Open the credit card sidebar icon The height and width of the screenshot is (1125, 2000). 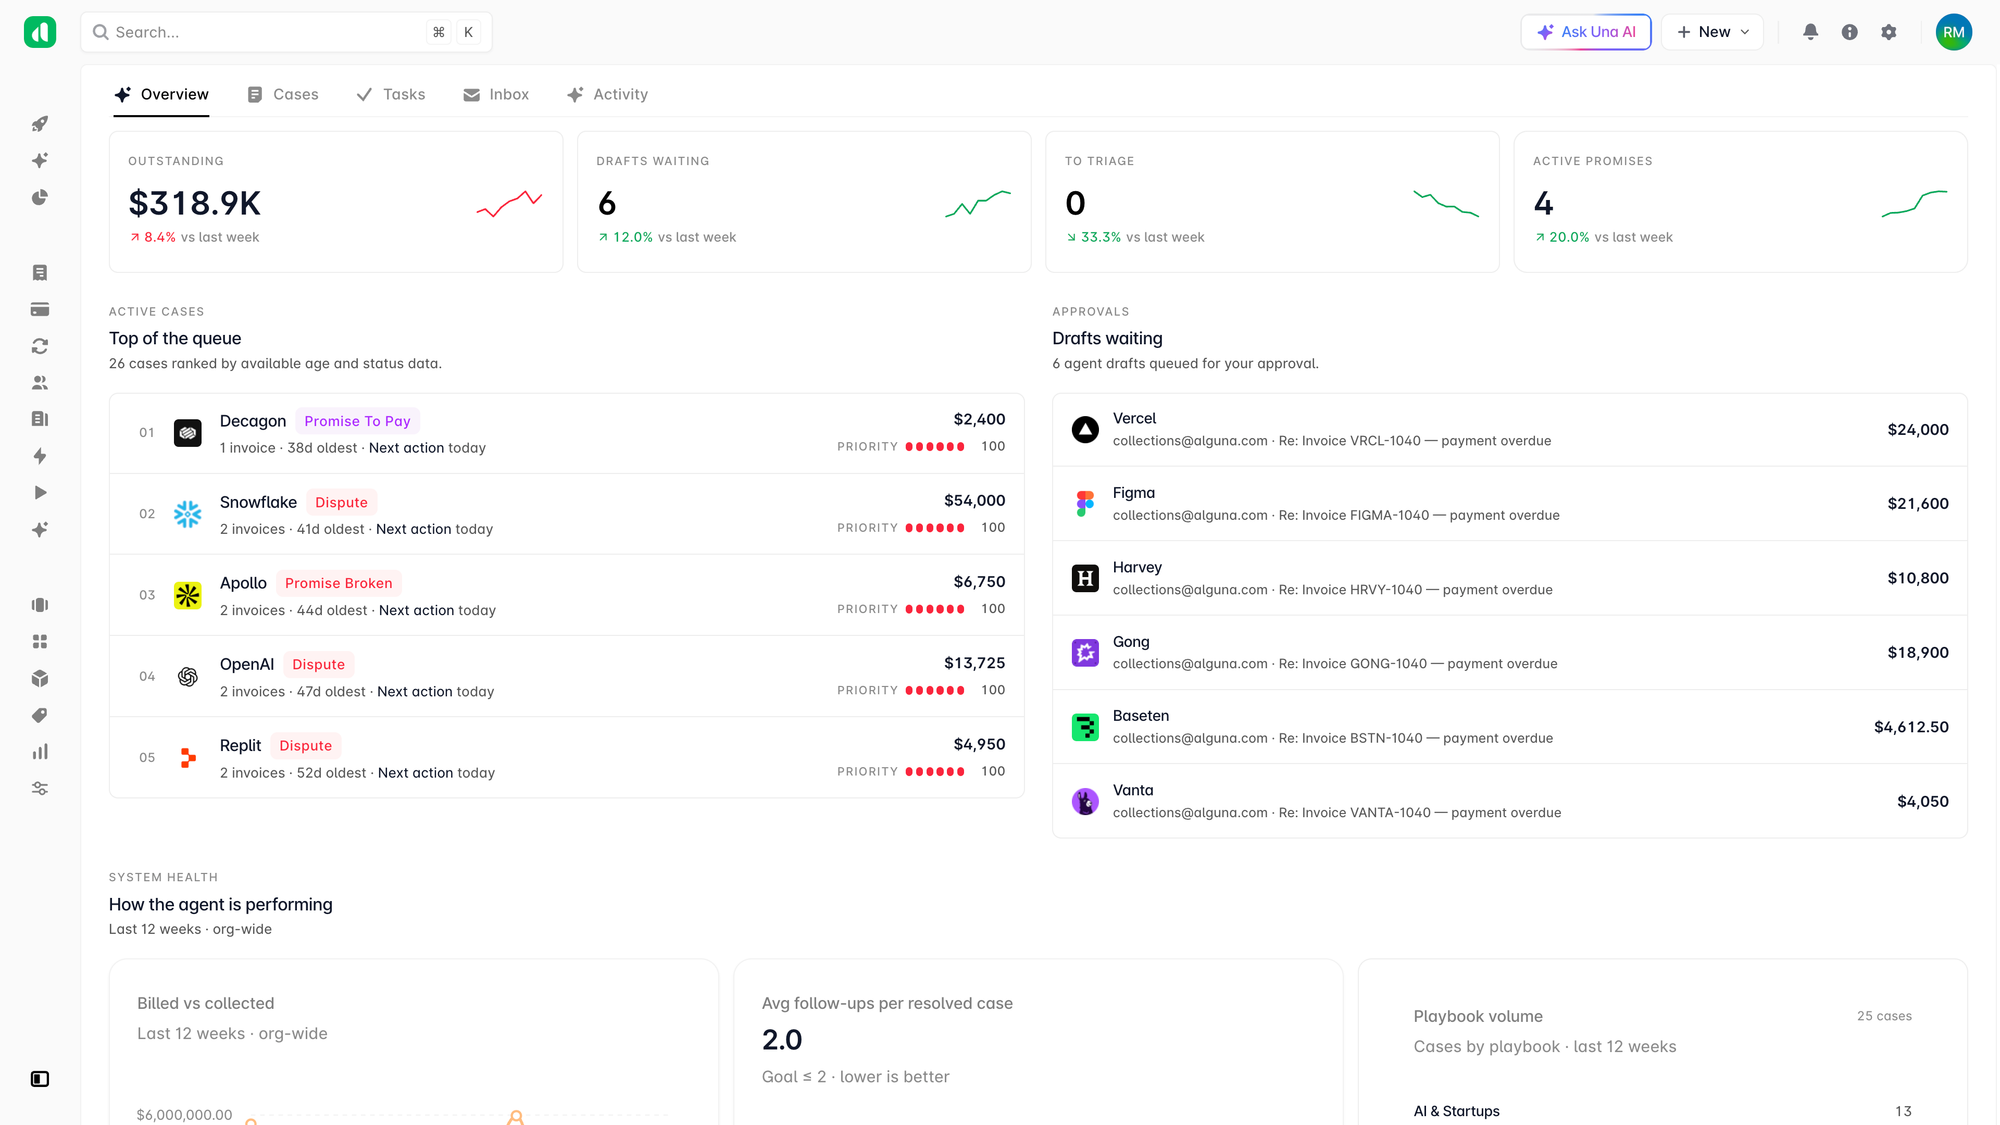[40, 310]
